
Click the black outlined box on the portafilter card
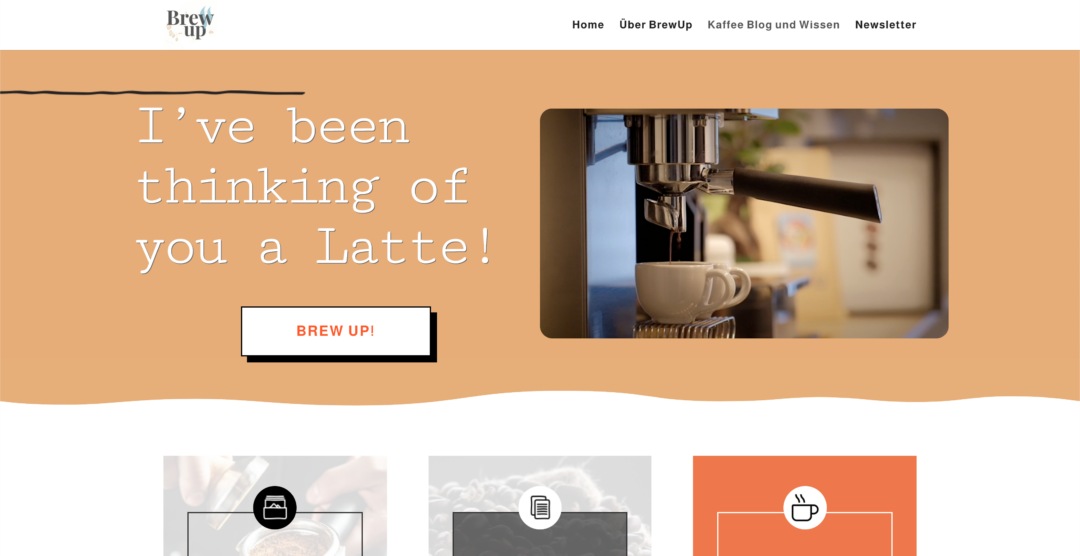(x=275, y=534)
